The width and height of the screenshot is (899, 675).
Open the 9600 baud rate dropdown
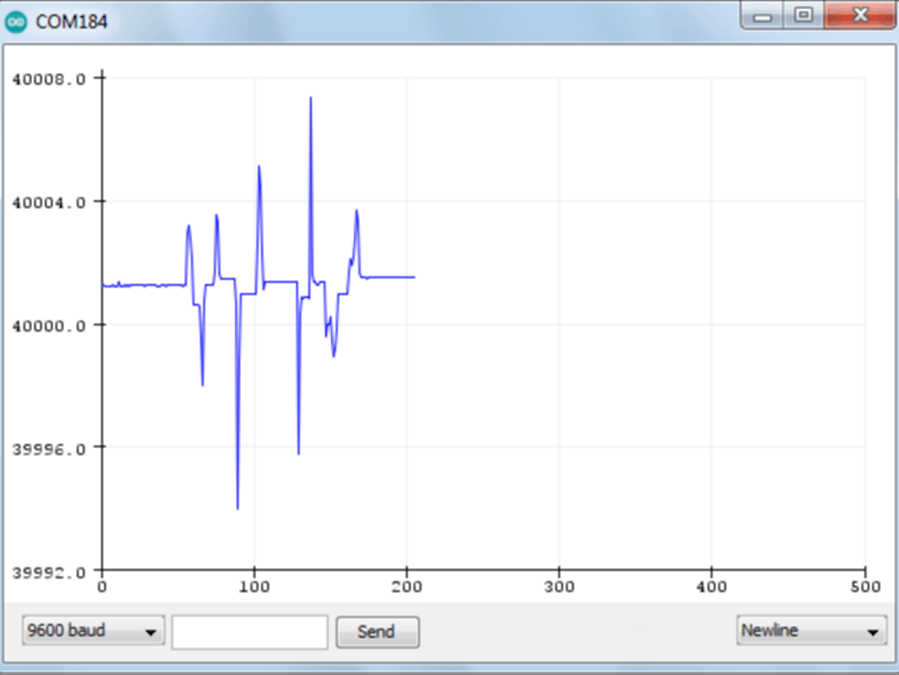pyautogui.click(x=93, y=631)
